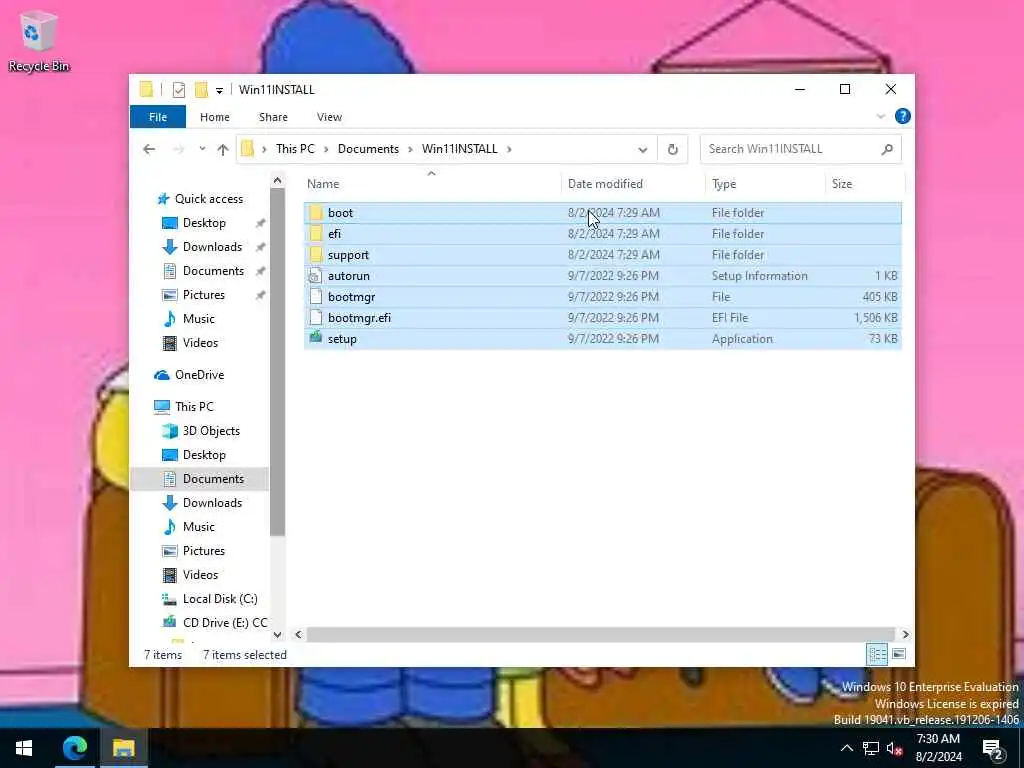
Task: Sort files by the Name column
Action: click(431, 184)
